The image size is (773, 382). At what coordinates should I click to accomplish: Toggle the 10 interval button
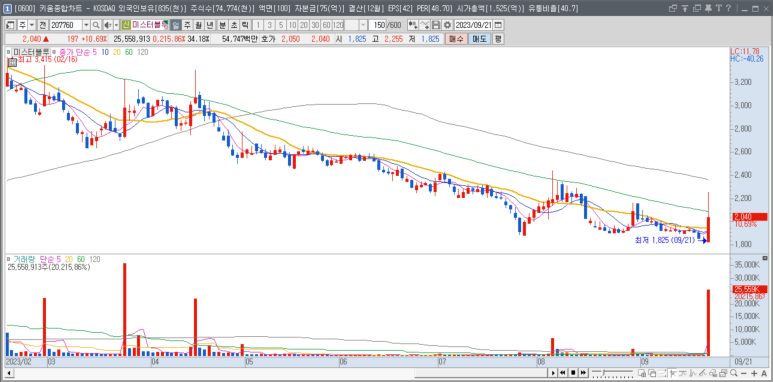(292, 25)
